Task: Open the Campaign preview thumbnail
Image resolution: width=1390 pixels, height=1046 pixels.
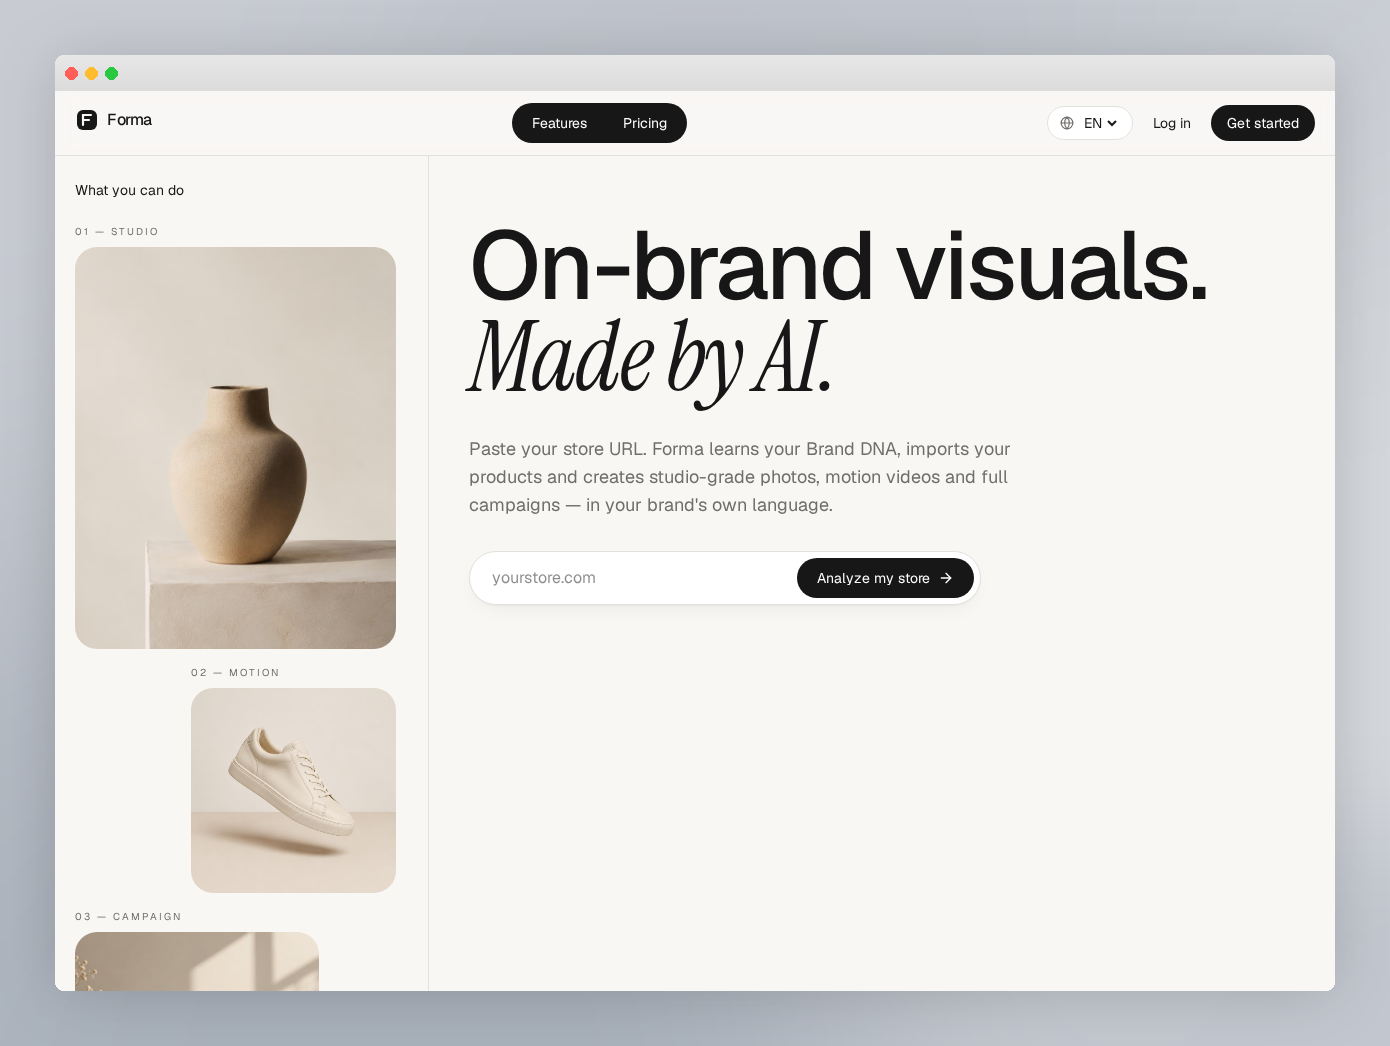Action: pos(197,961)
